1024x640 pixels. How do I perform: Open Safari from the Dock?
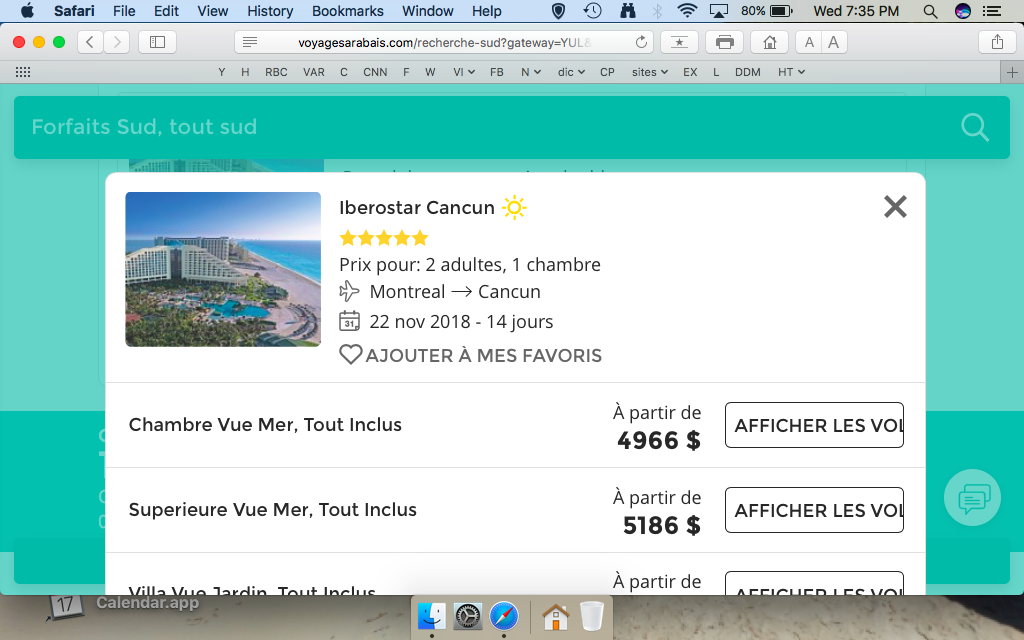click(x=504, y=616)
